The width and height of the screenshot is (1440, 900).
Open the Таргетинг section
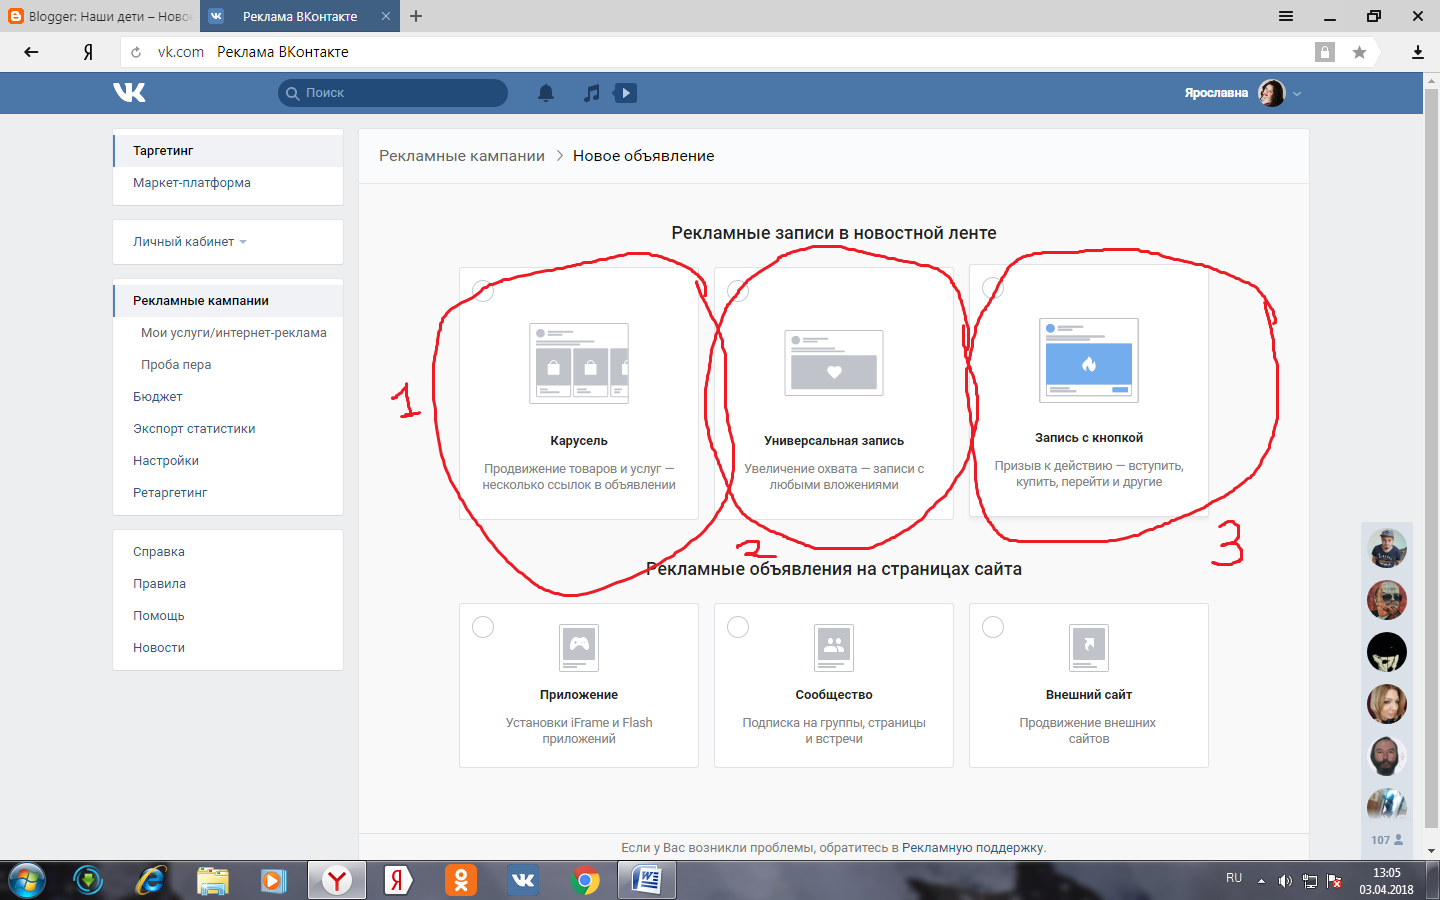[x=228, y=151]
